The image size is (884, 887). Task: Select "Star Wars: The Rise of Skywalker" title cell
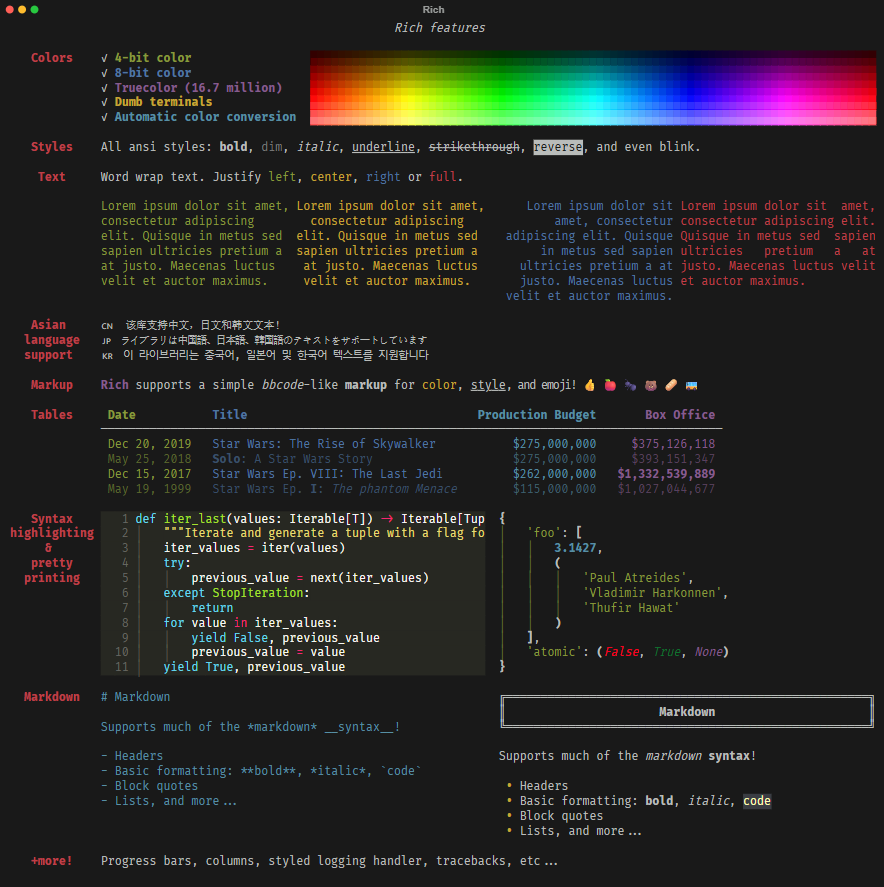(x=324, y=444)
